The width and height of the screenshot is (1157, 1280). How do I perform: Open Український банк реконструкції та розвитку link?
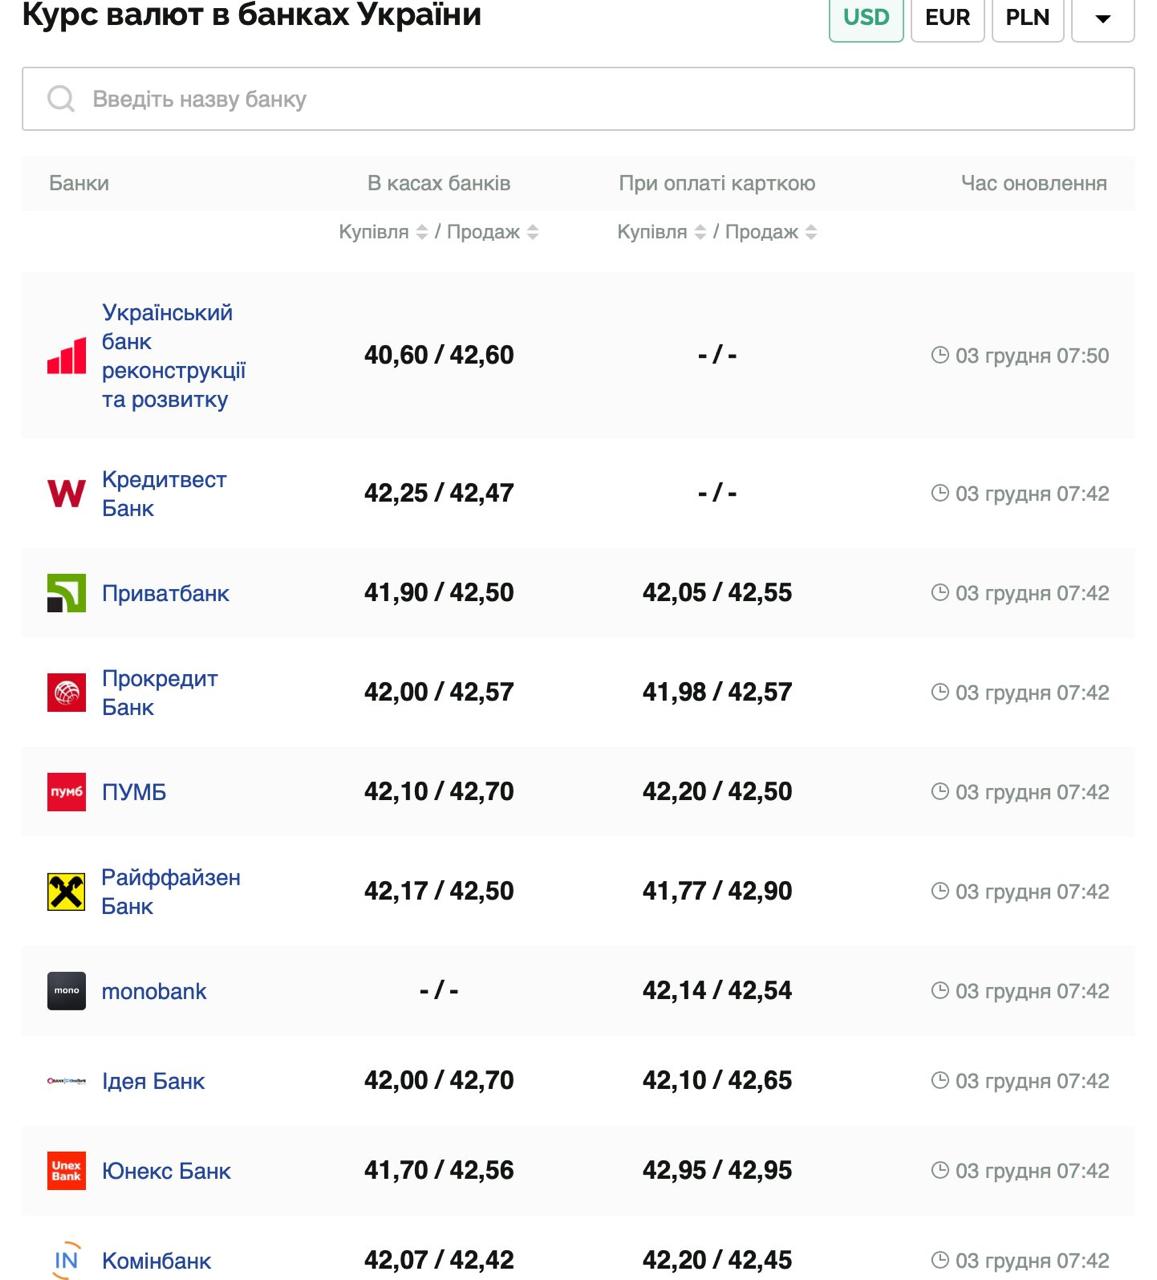coord(173,356)
